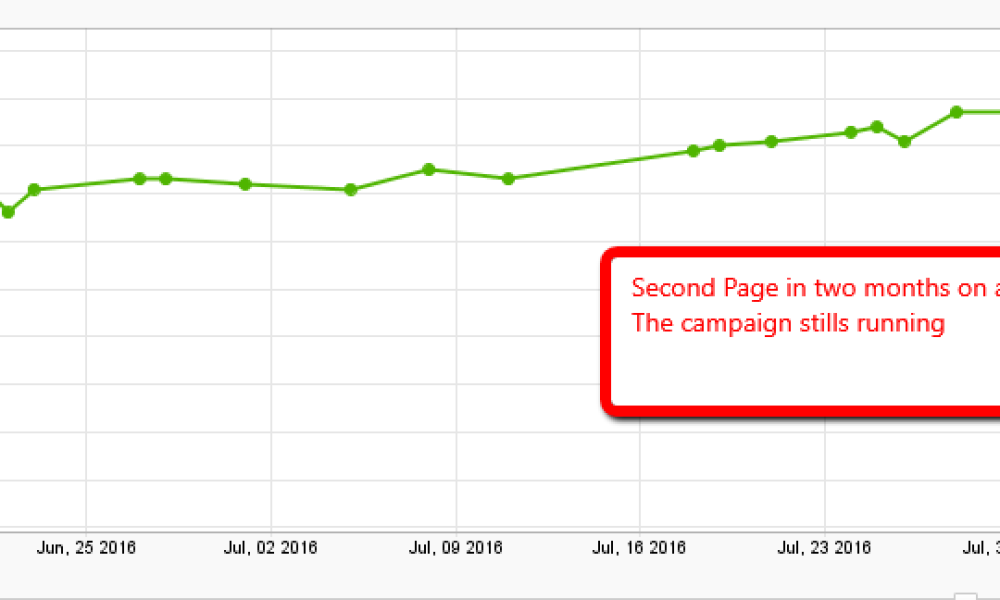Click the pair of close data points mid-chart

click(x=152, y=178)
